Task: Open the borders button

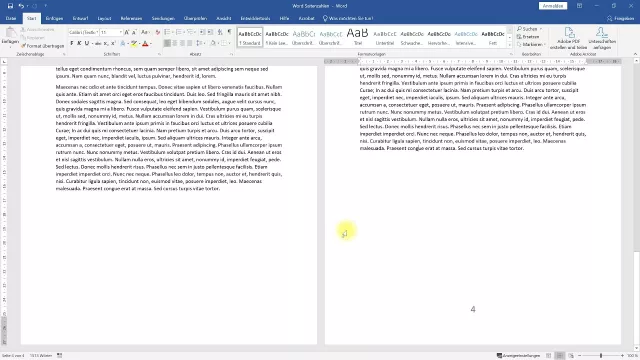Action: pyautogui.click(x=225, y=43)
